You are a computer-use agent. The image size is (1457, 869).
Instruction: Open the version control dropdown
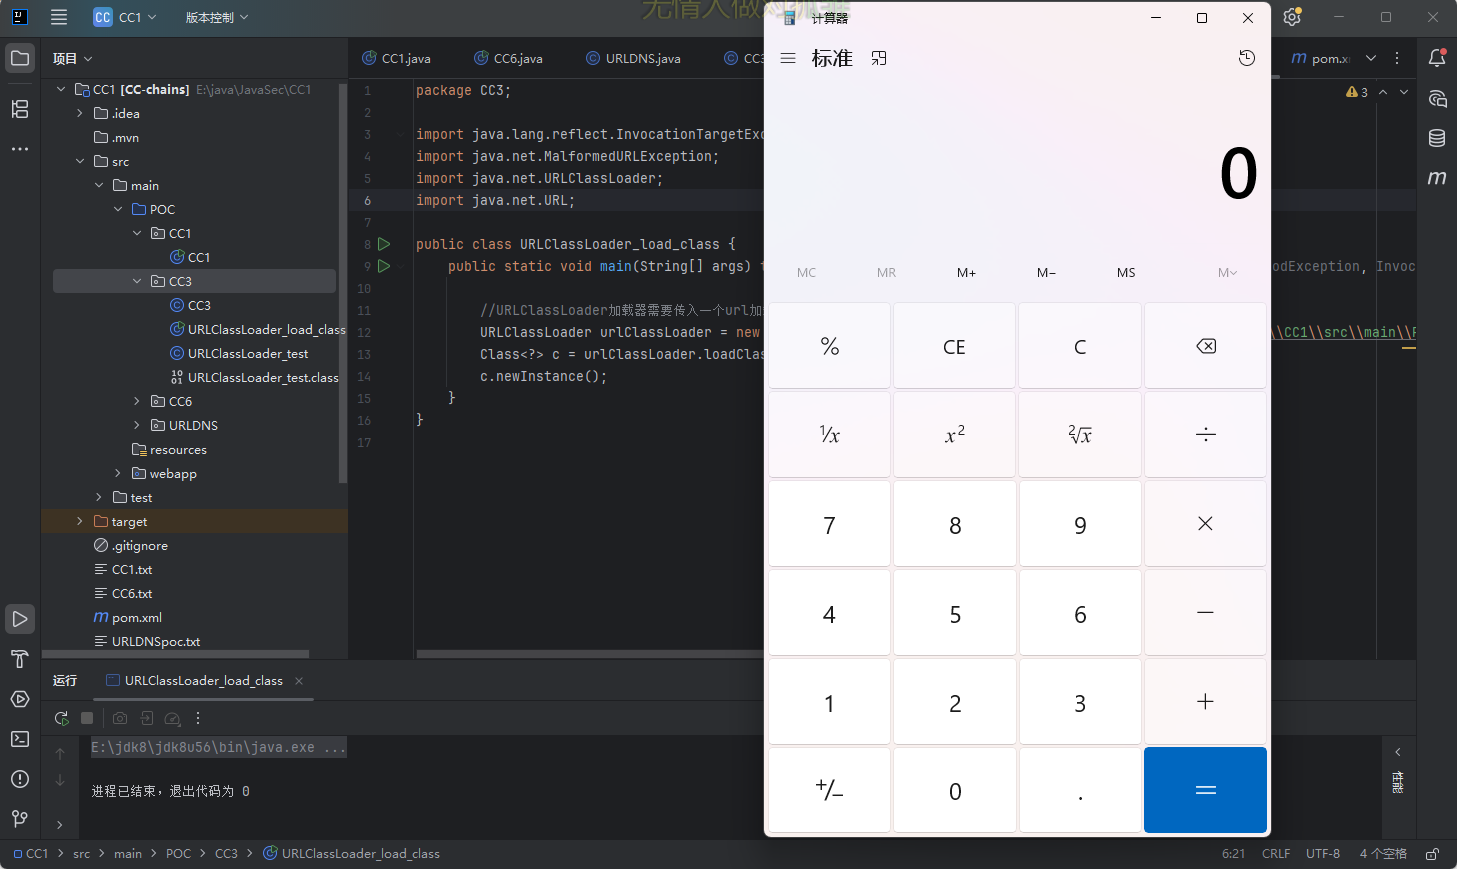(x=216, y=17)
